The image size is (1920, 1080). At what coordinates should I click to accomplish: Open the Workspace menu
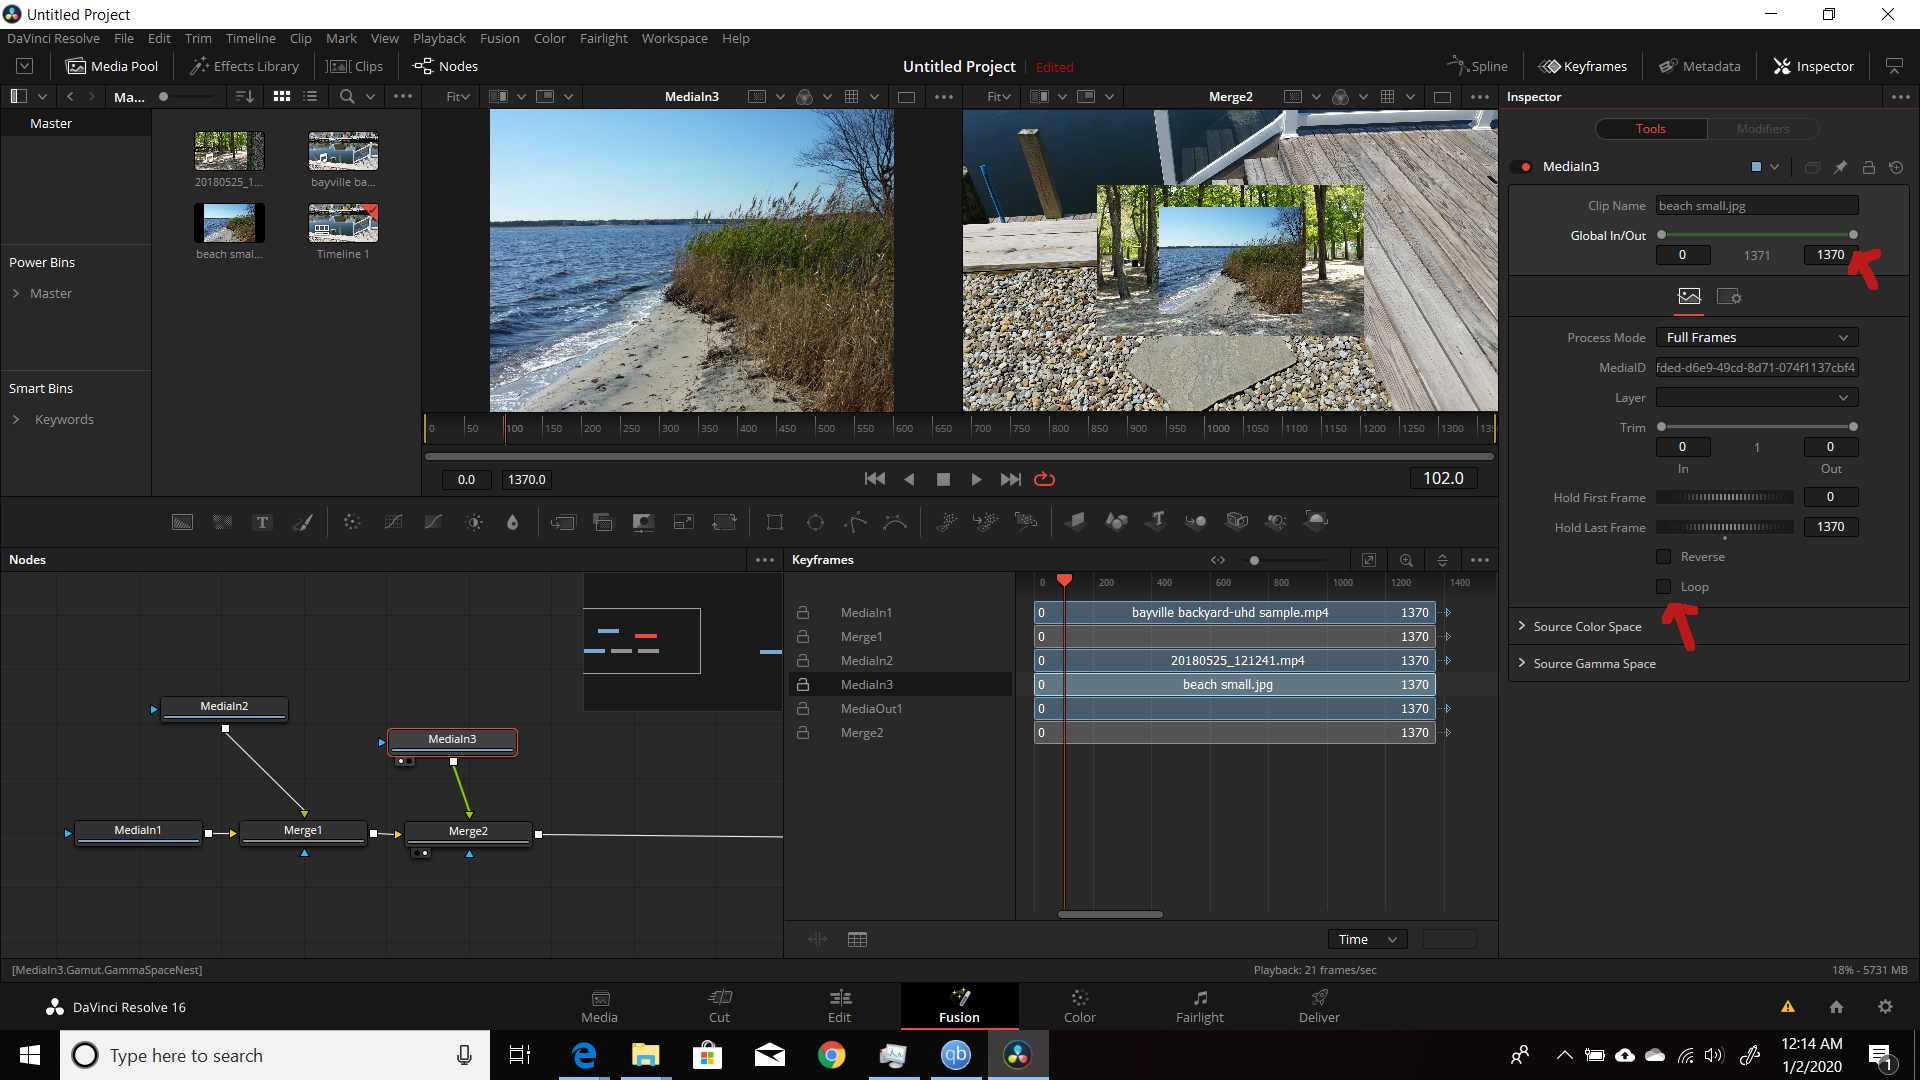coord(674,38)
